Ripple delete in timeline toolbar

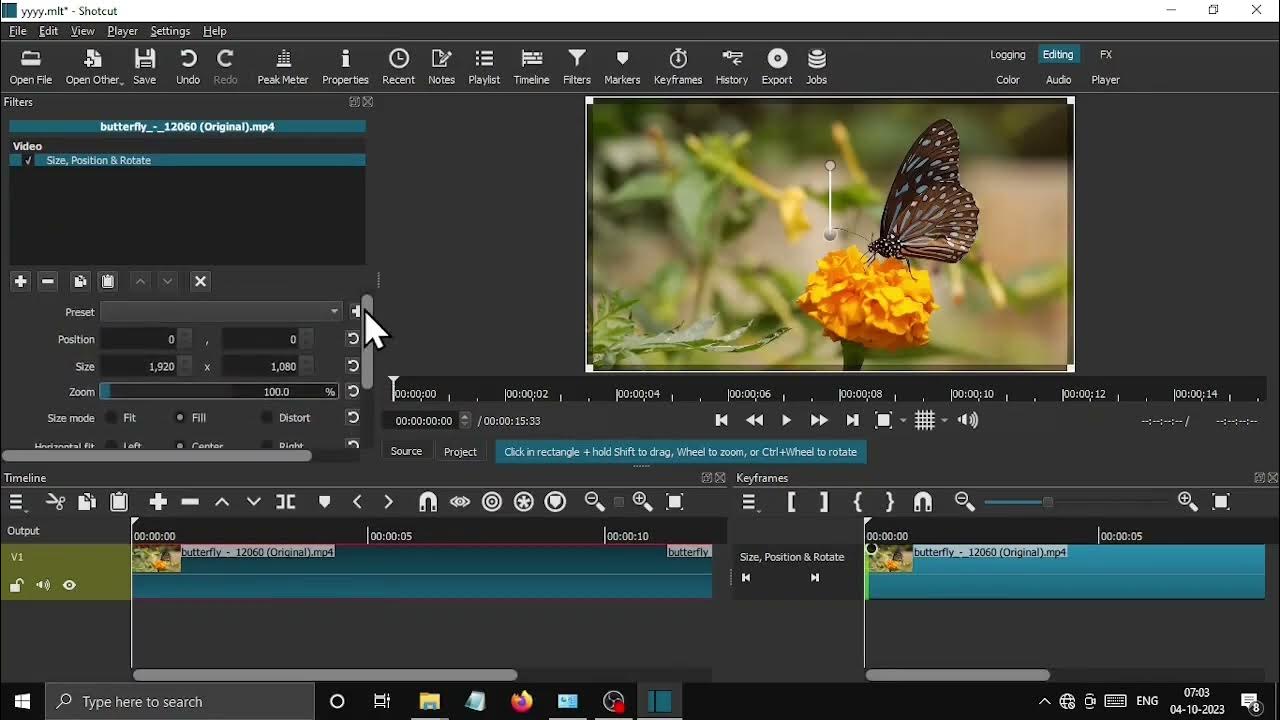[191, 502]
